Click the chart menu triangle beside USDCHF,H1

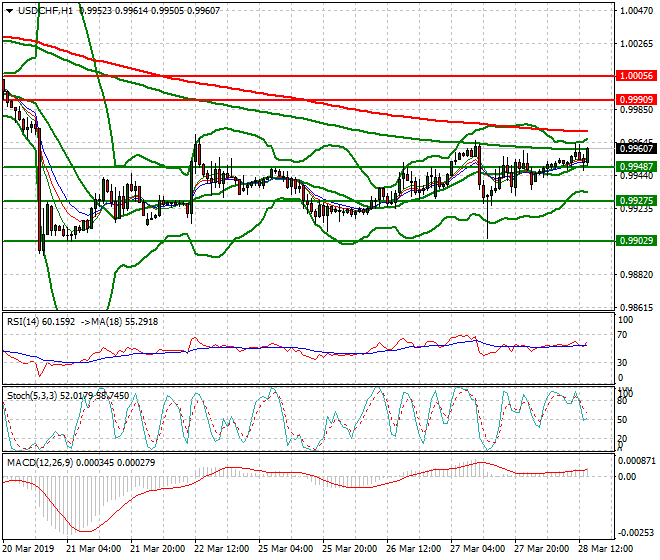coord(9,11)
